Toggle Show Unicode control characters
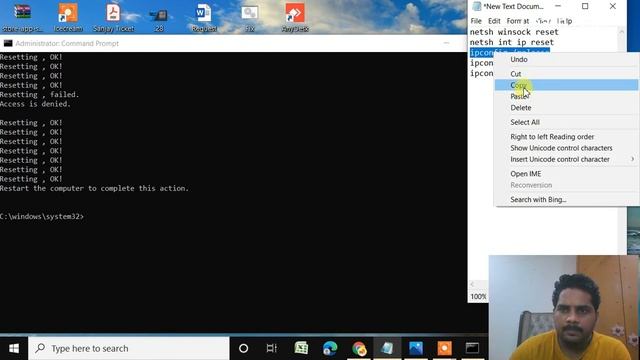This screenshot has width=640, height=360. tap(567, 148)
